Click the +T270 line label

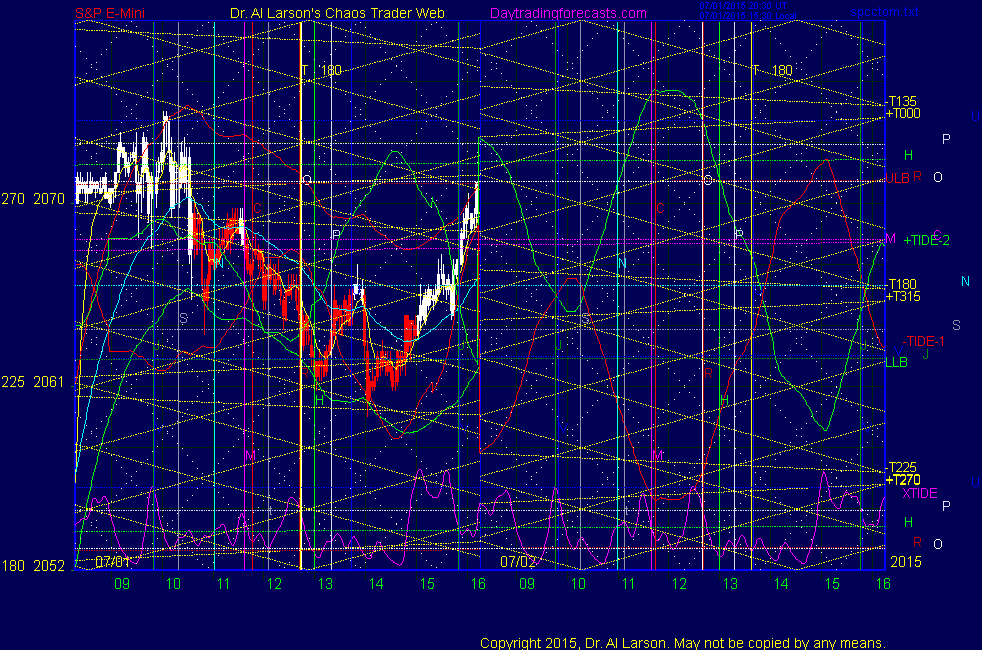(903, 480)
